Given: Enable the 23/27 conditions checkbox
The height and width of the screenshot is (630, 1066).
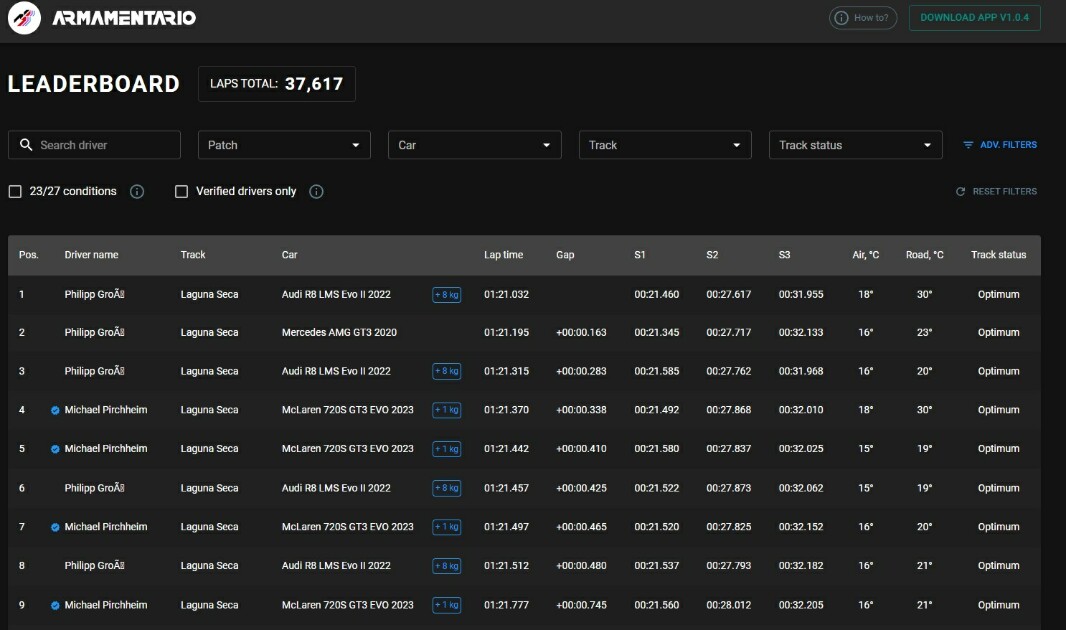Looking at the screenshot, I should click(x=15, y=192).
